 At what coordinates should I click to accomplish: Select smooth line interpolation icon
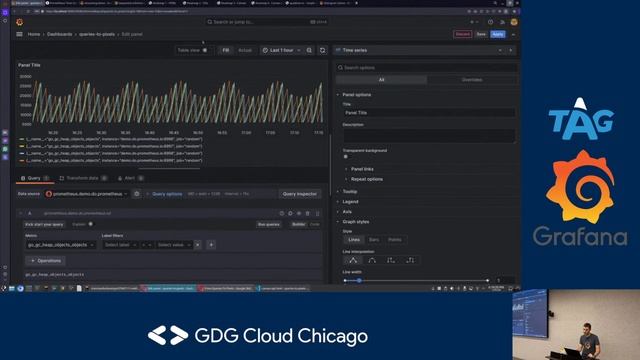click(372, 260)
